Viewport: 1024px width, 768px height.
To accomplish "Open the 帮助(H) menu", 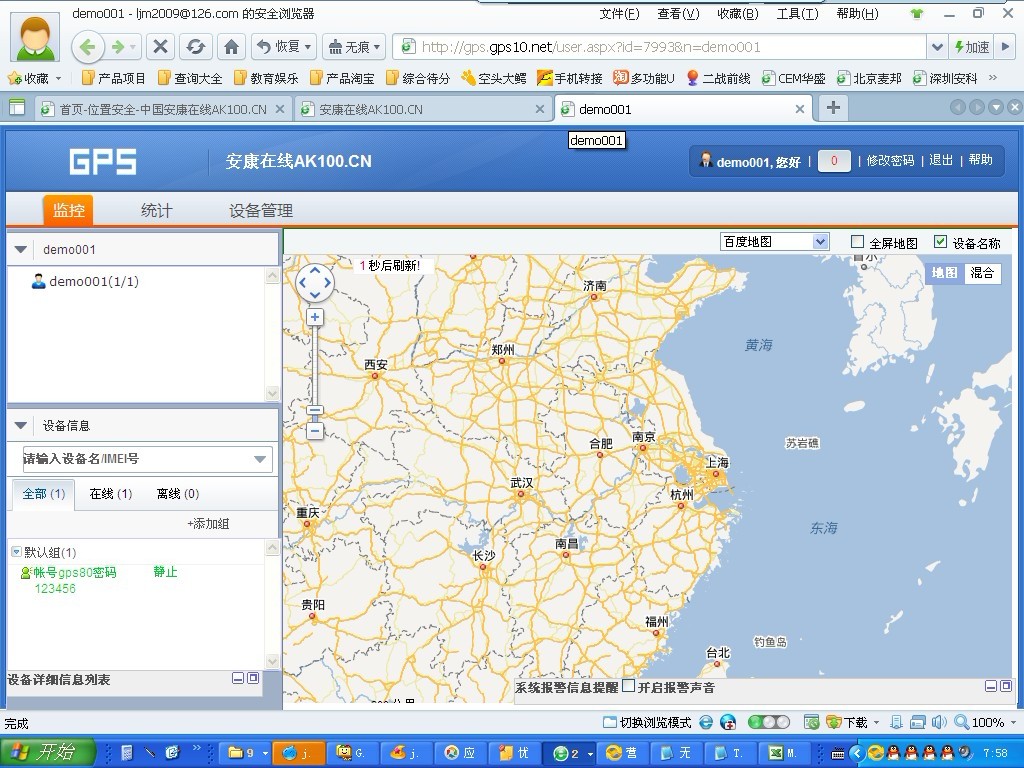I will pyautogui.click(x=857, y=14).
